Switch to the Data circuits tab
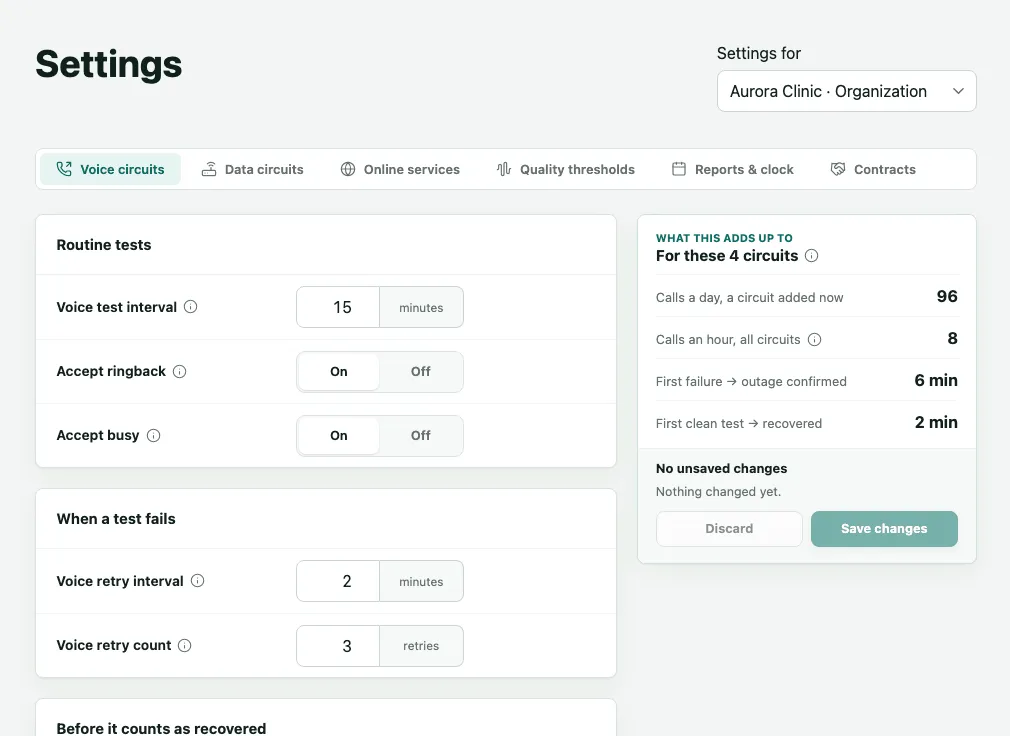The image size is (1010, 736). [x=252, y=169]
